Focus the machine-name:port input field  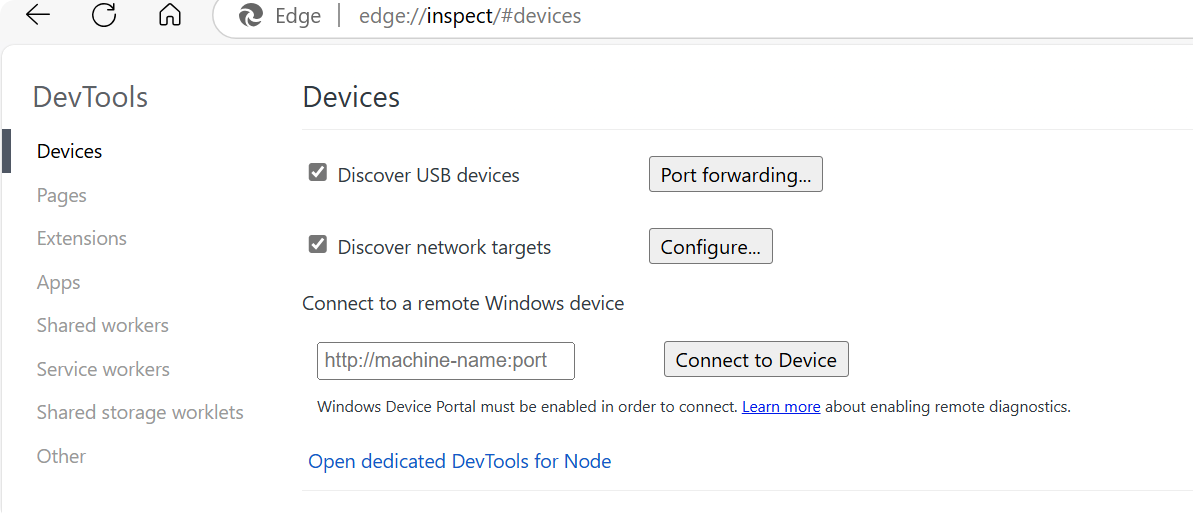[x=445, y=361]
